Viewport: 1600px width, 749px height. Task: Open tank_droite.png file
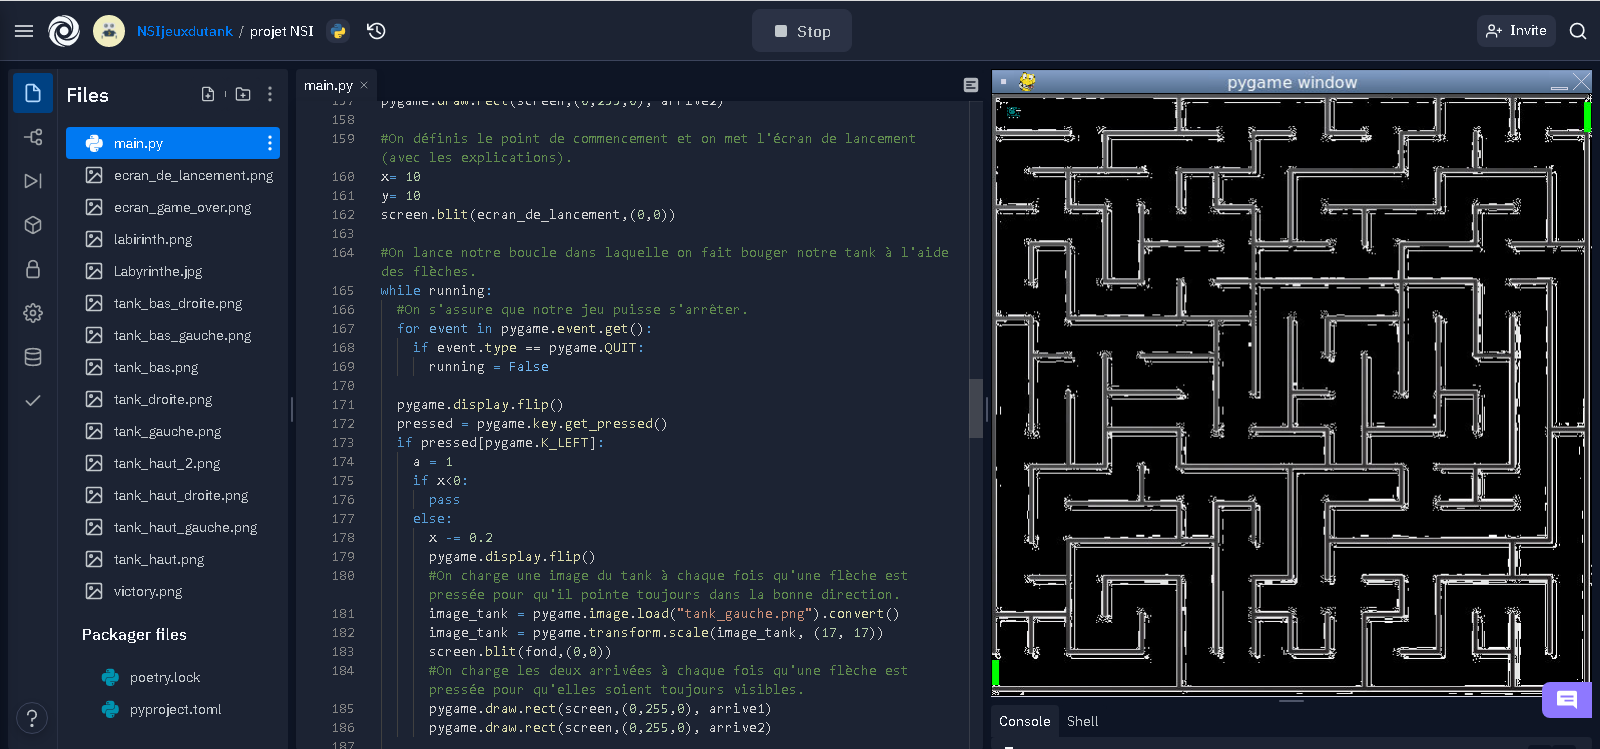173,399
